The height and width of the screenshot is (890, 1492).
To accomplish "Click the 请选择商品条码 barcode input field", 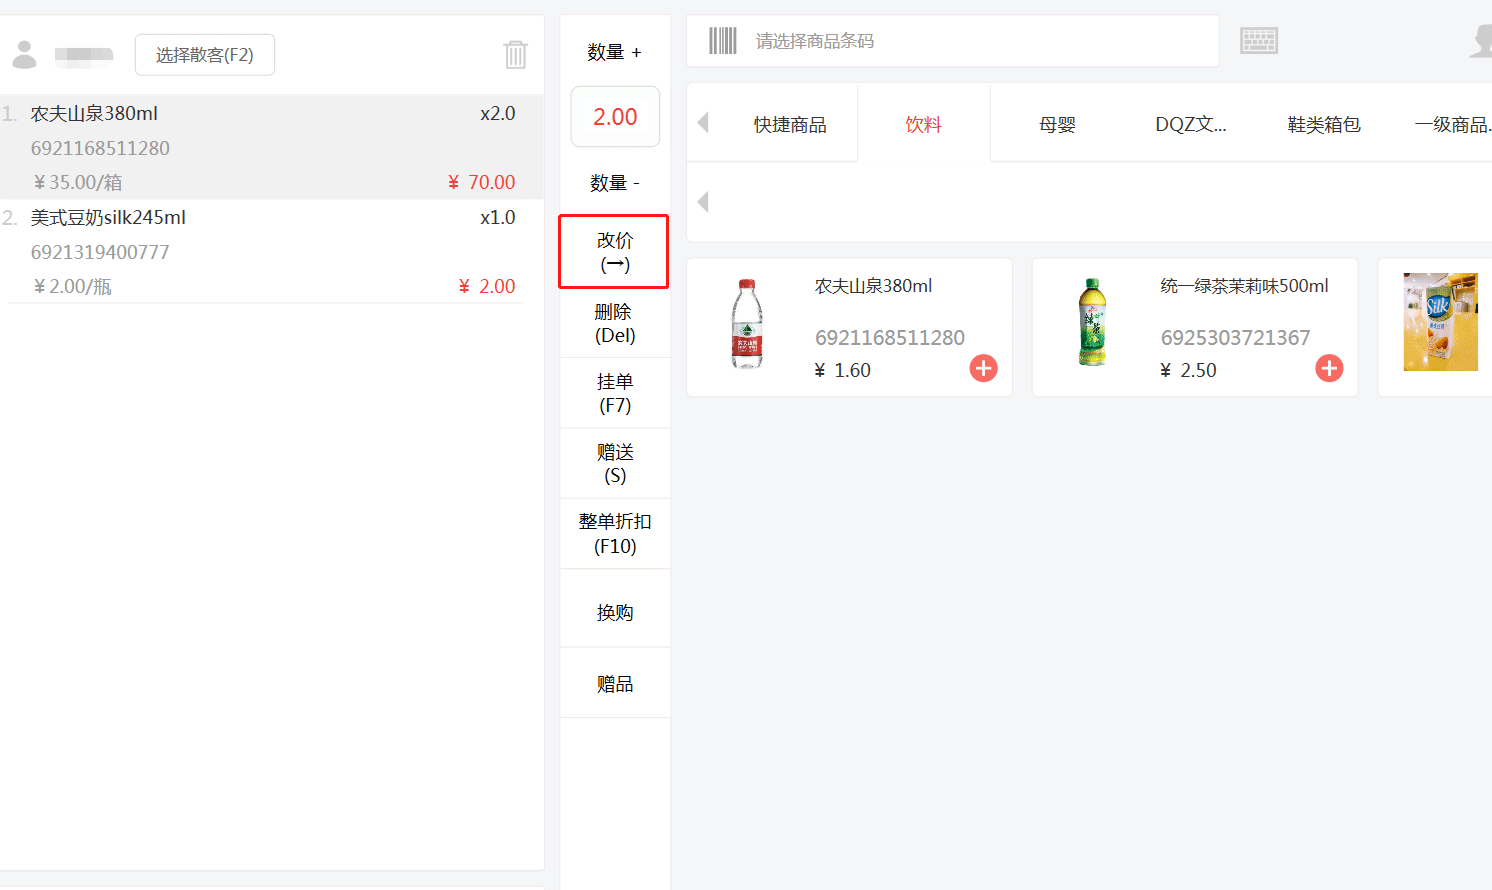I will [900, 40].
